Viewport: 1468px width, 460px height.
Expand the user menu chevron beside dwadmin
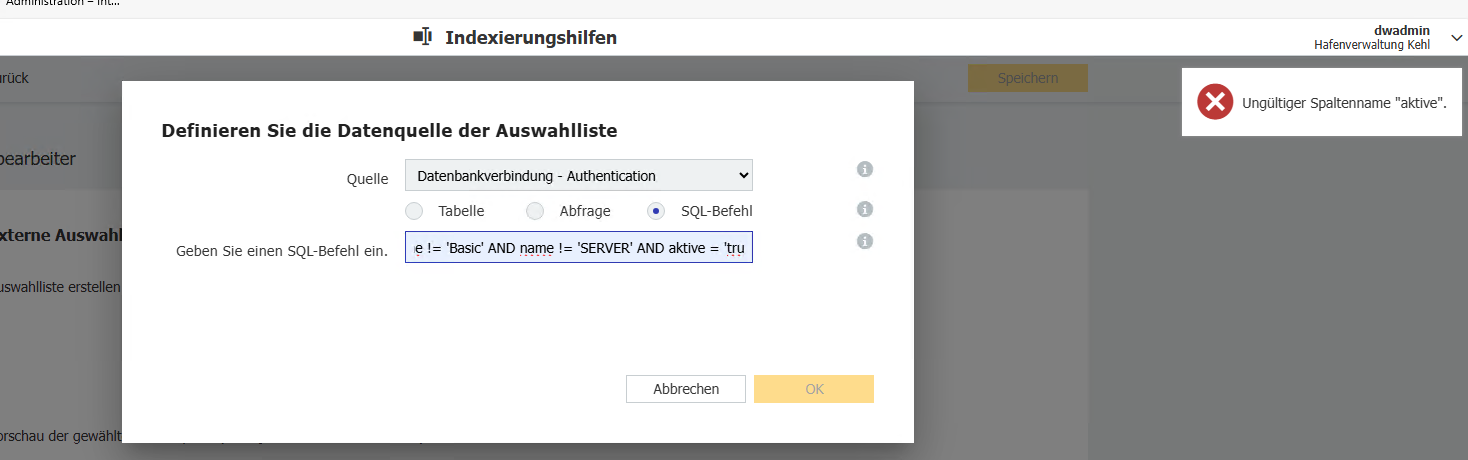pyautogui.click(x=1456, y=38)
